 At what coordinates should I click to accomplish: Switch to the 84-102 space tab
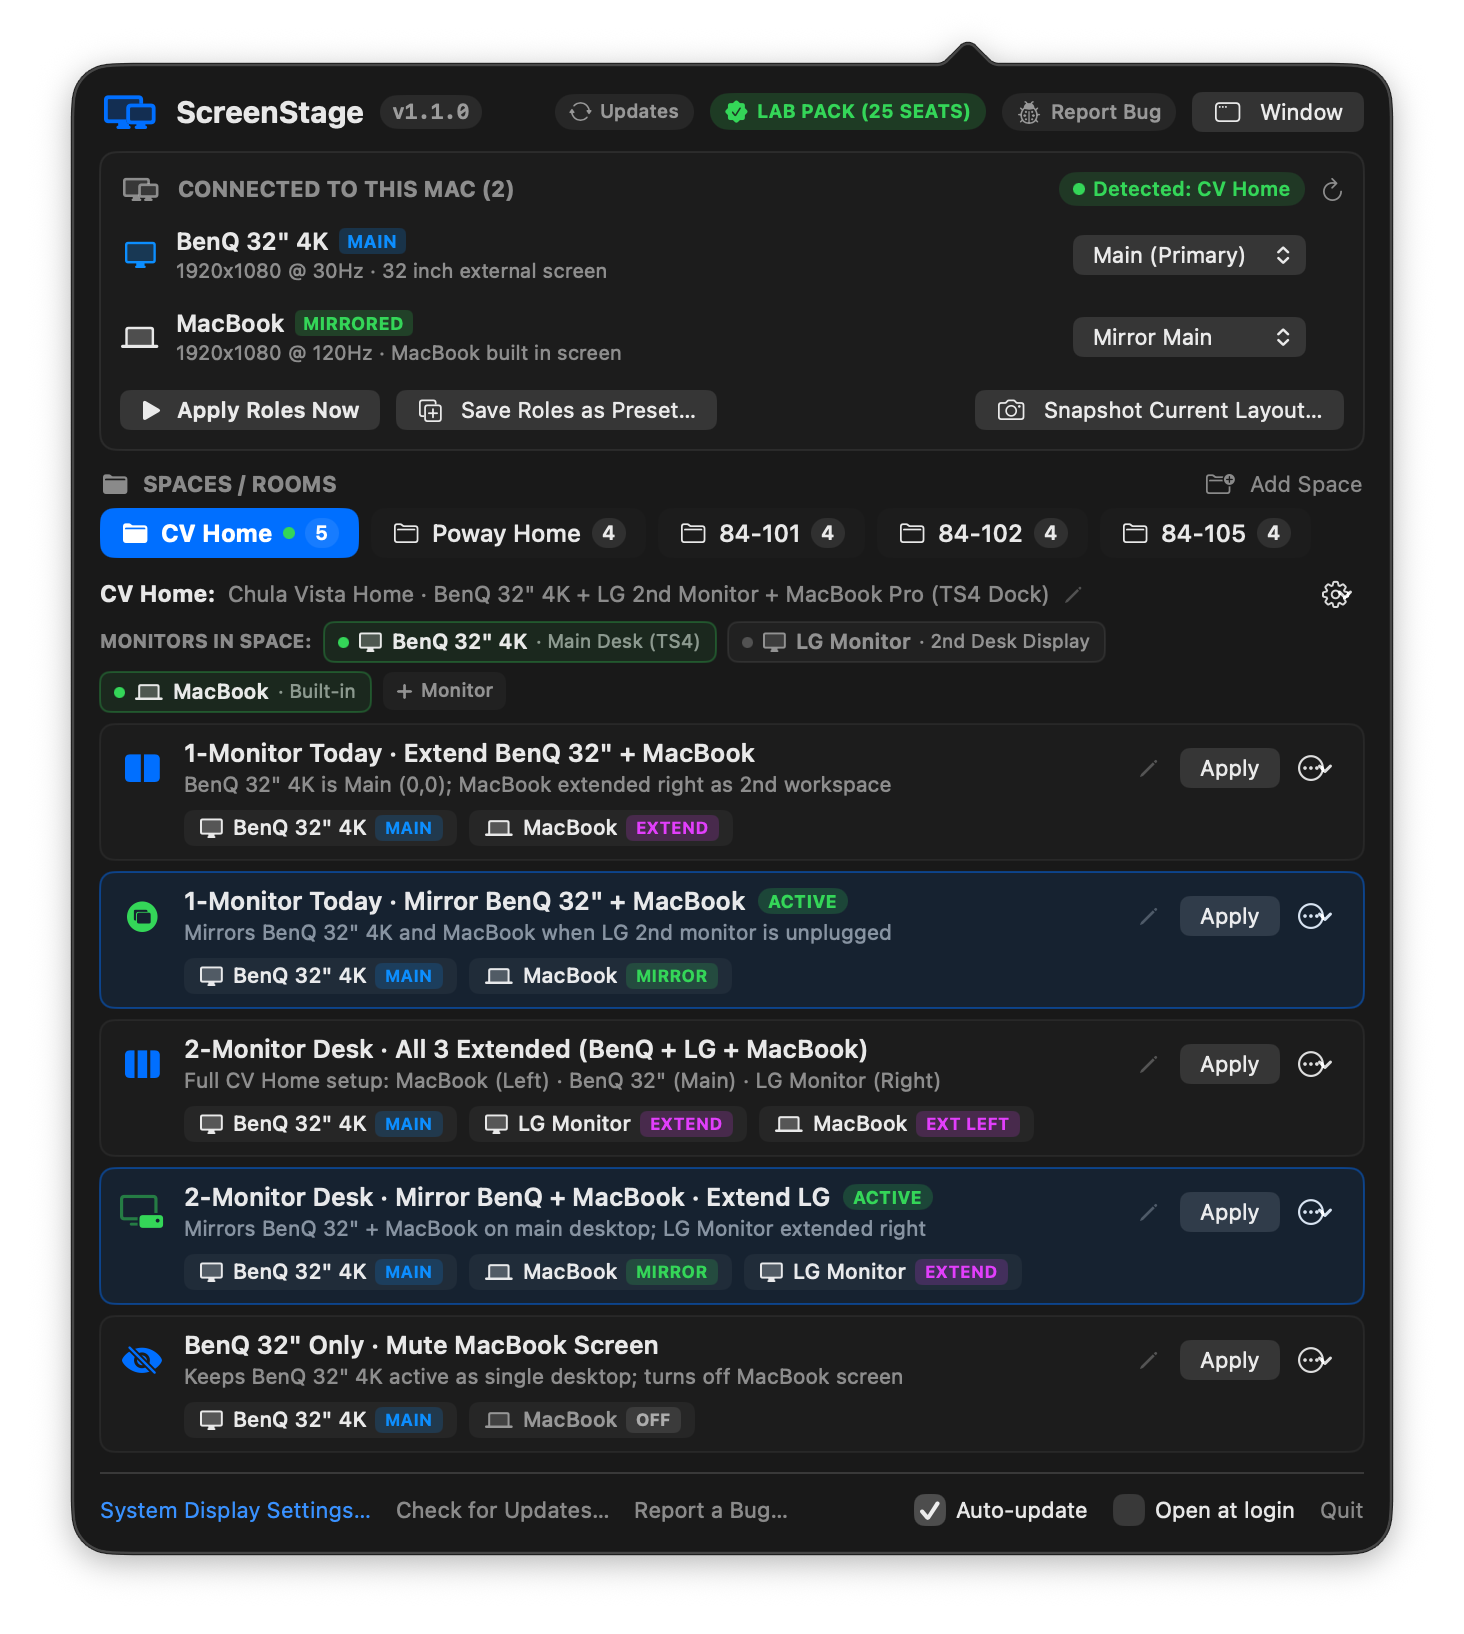coord(982,533)
